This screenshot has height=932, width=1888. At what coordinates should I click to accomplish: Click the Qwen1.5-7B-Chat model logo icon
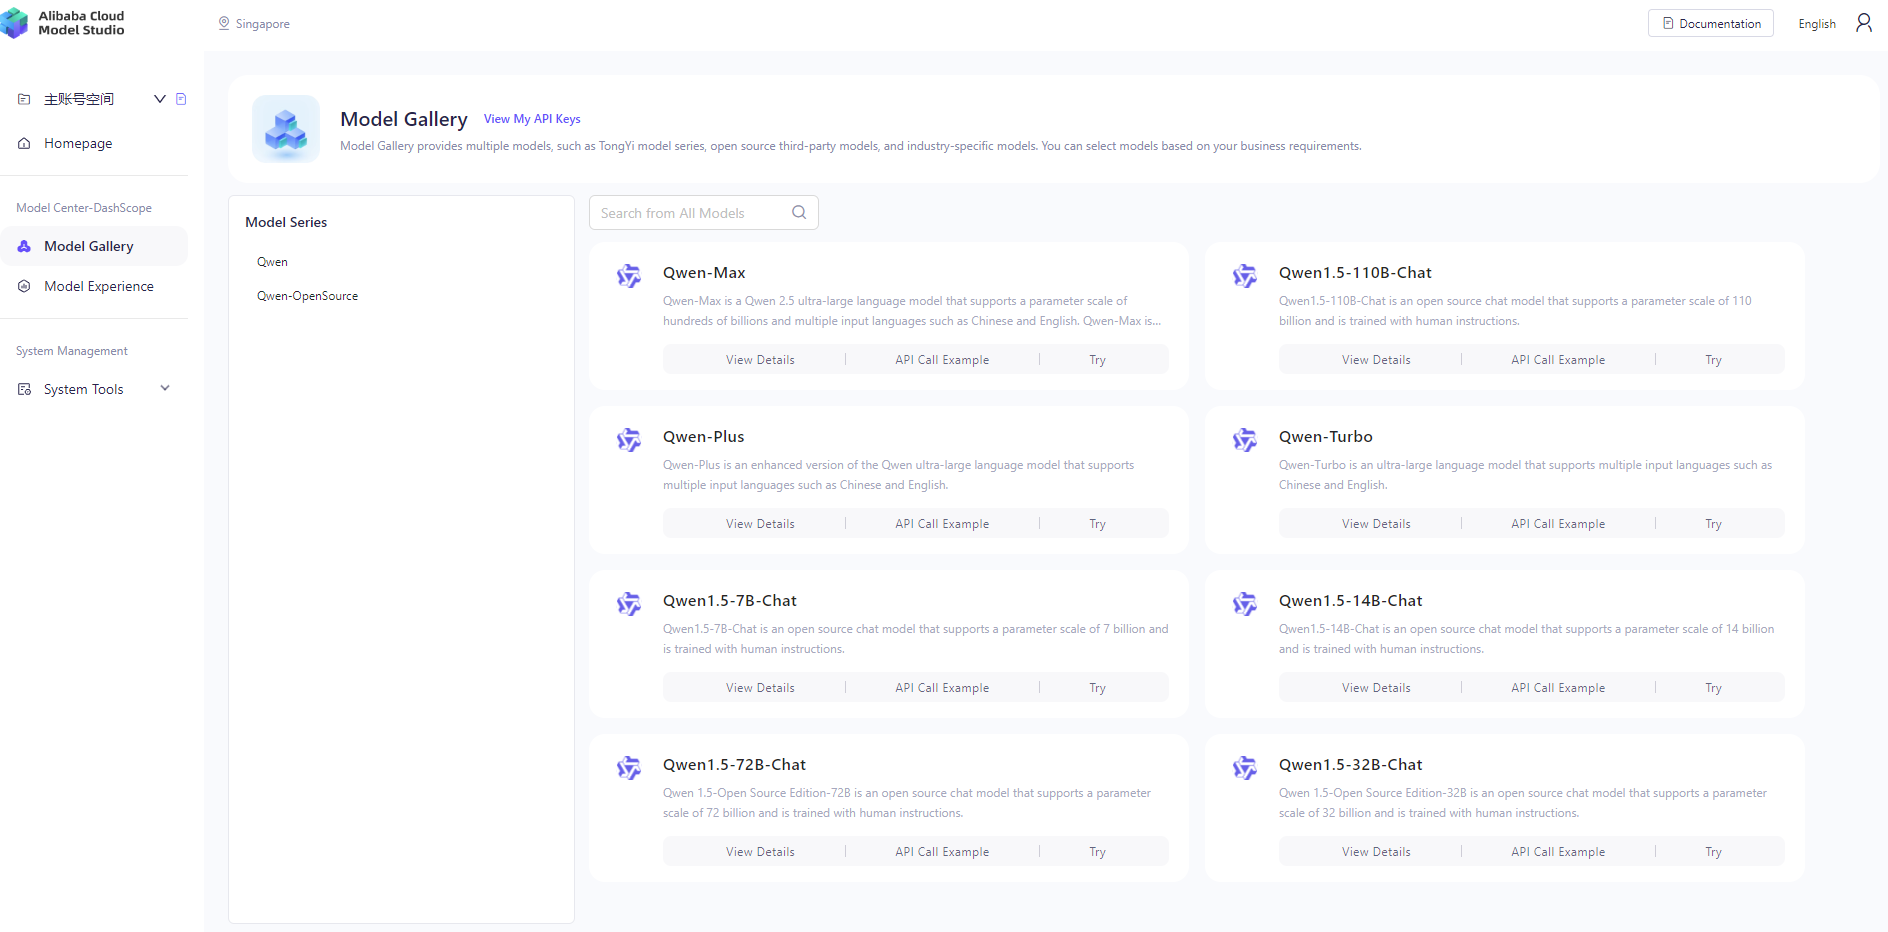tap(629, 603)
